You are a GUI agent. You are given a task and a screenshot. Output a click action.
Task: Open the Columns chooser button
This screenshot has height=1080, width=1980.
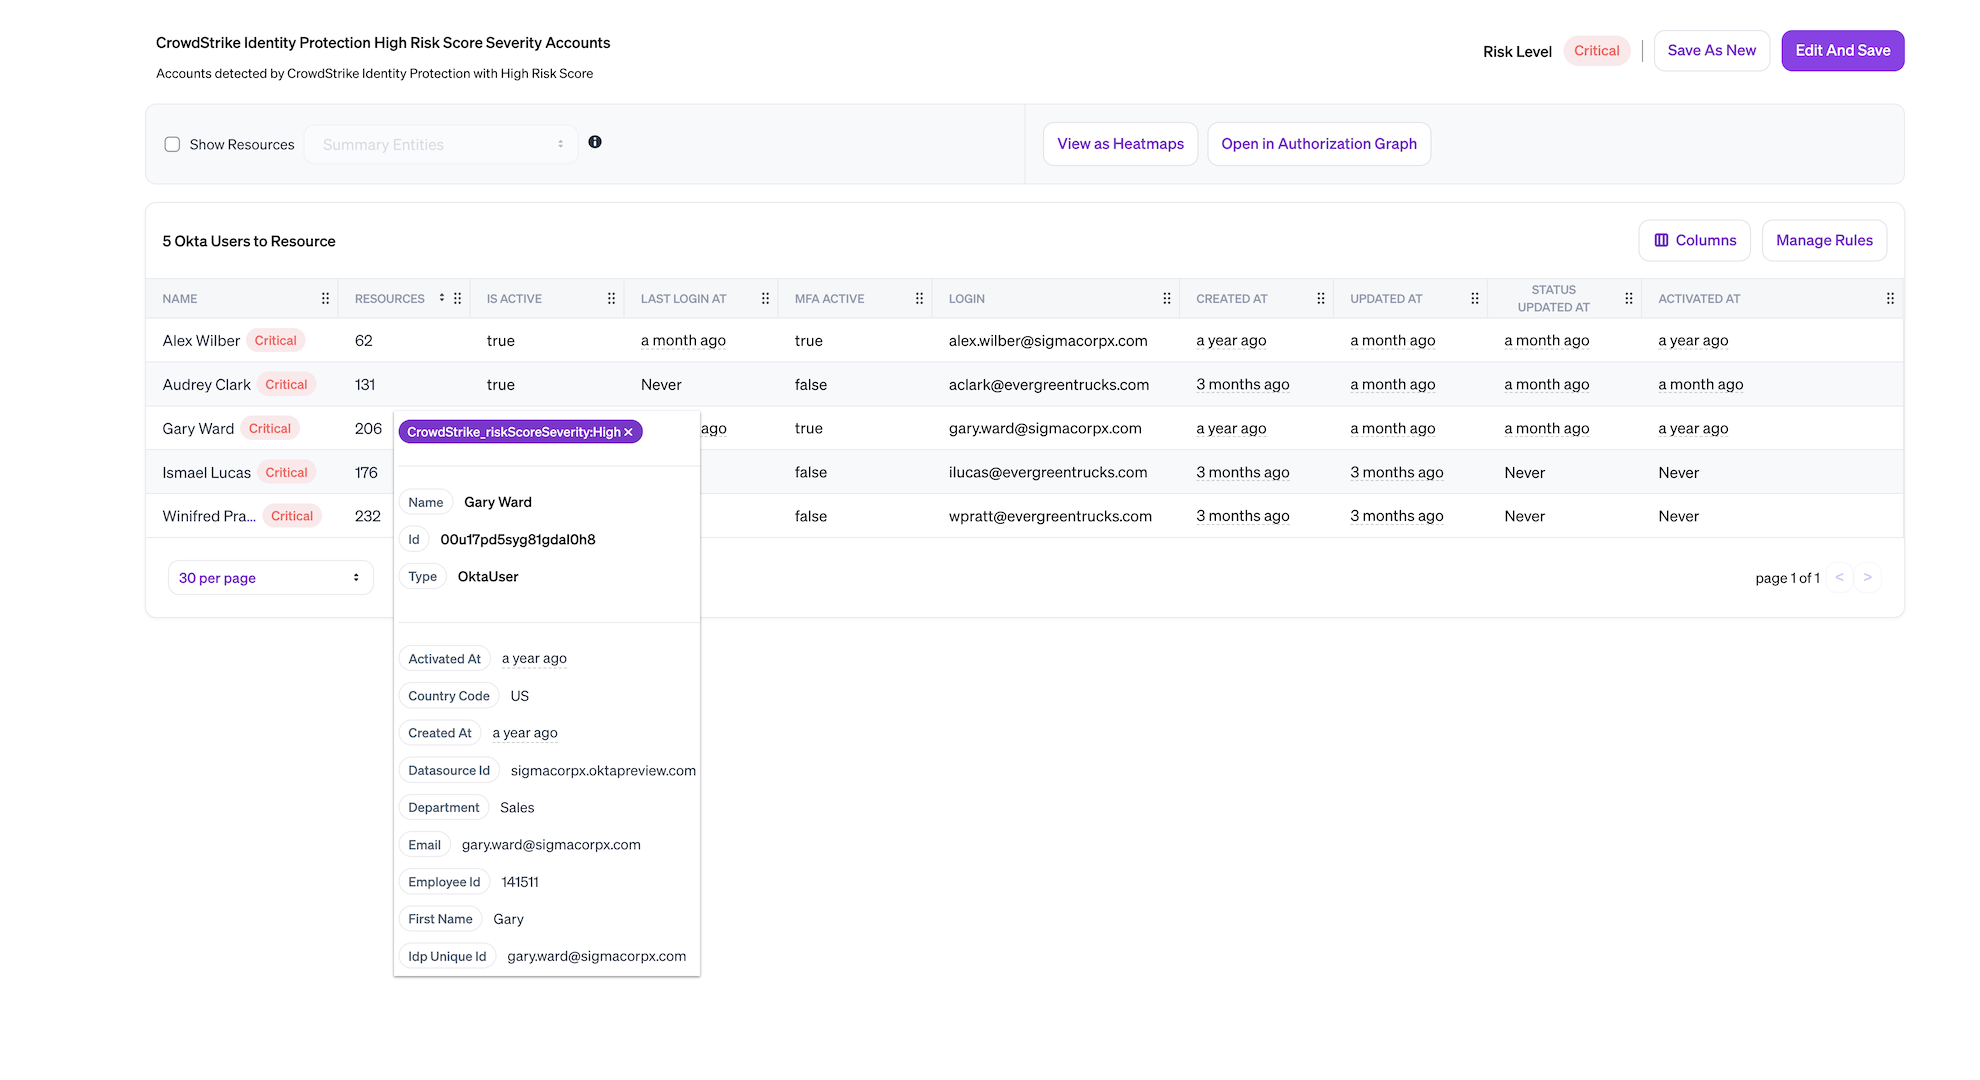pyautogui.click(x=1694, y=241)
